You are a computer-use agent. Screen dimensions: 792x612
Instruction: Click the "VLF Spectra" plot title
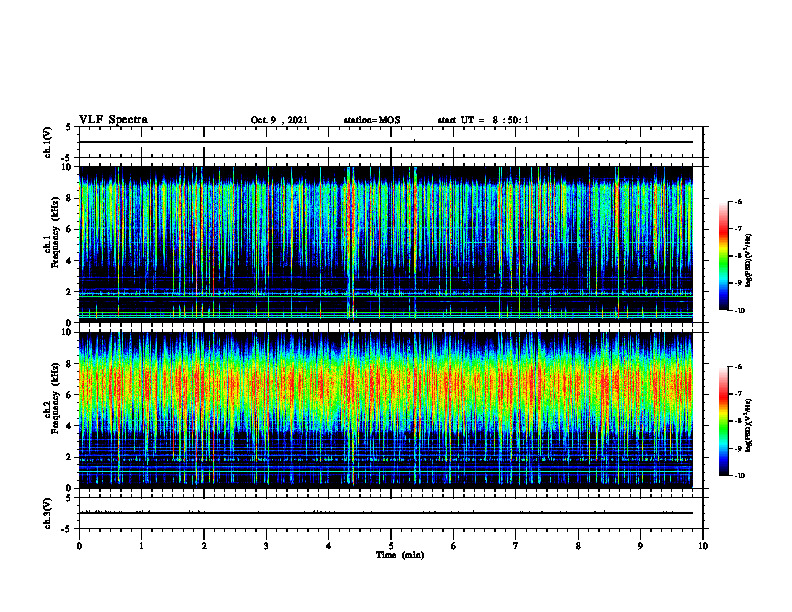point(113,120)
